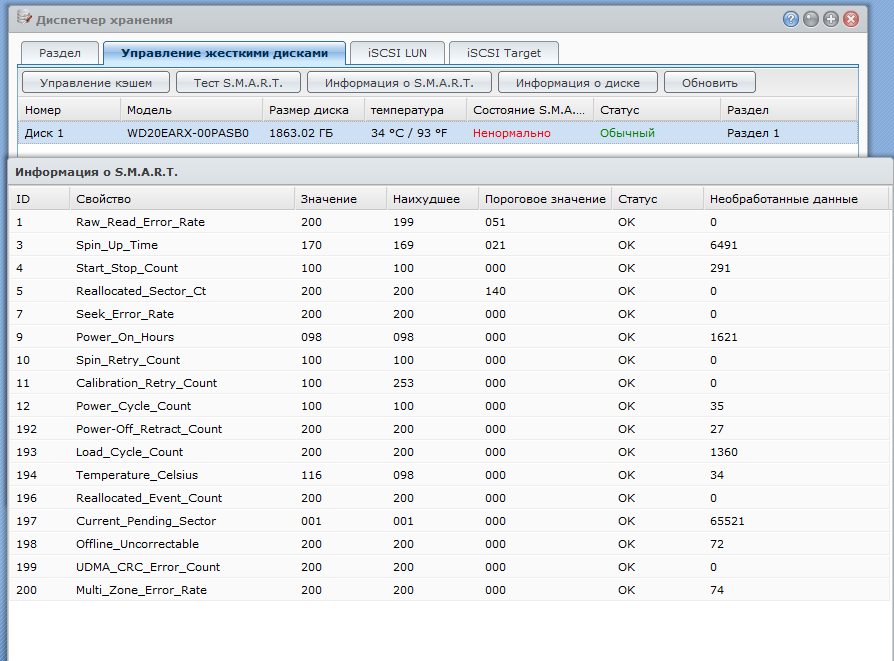Close the Storage Manager with the red X
Image resolution: width=894 pixels, height=661 pixels.
pyautogui.click(x=851, y=19)
